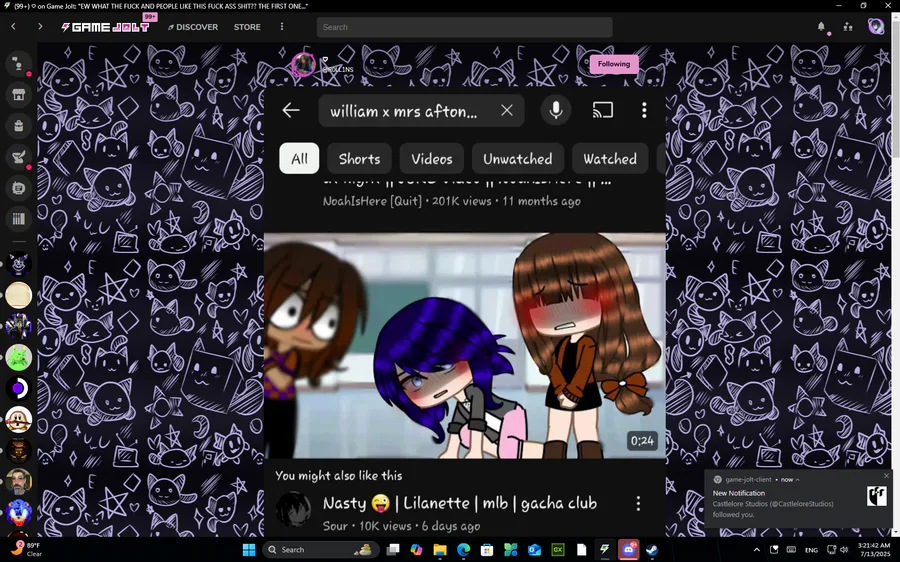Expand the game-jolt-client notification chevron
Image resolution: width=900 pixels, height=562 pixels.
[797, 480]
